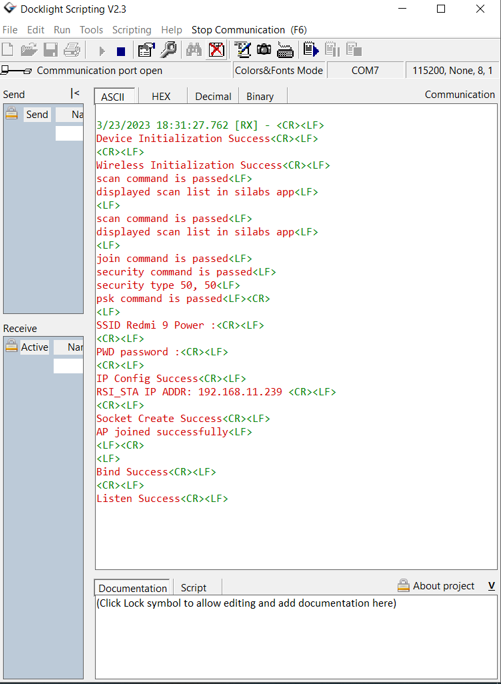Click the Run Script icon

tap(311, 49)
